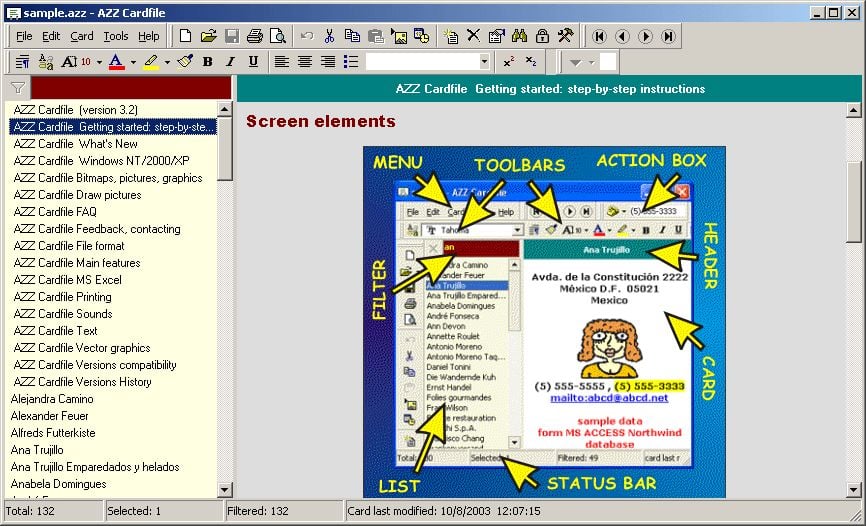Click the card list scroll-up arrow
Screen dimensions: 866x526
[x=225, y=109]
